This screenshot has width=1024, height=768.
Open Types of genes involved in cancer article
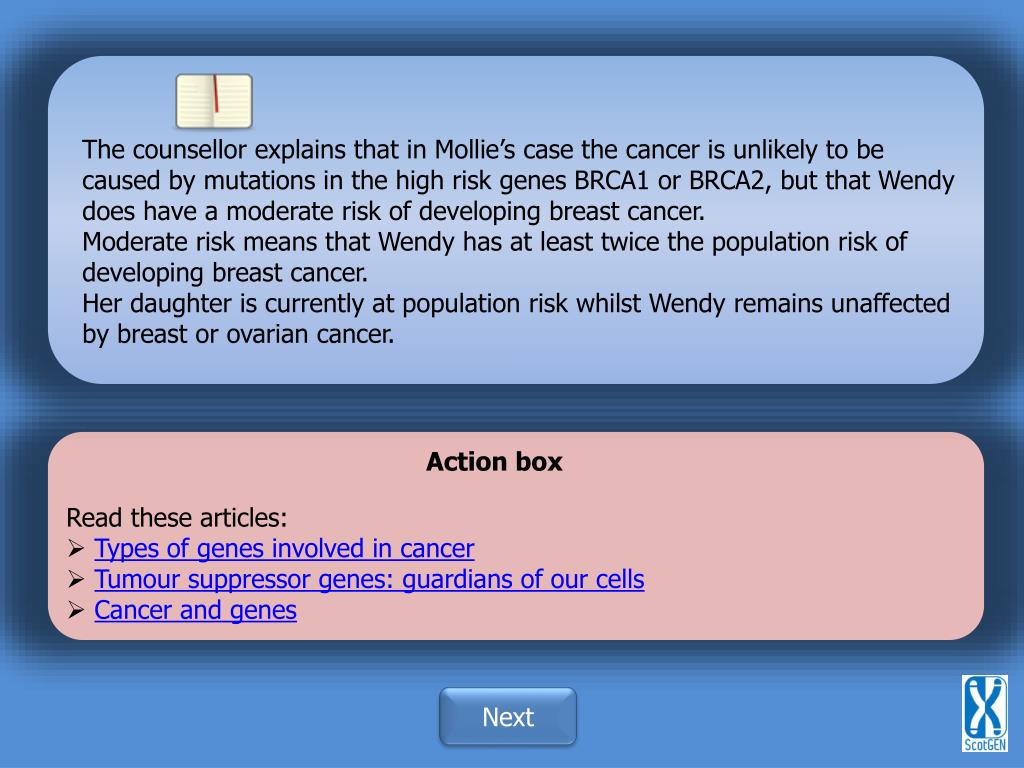point(284,549)
